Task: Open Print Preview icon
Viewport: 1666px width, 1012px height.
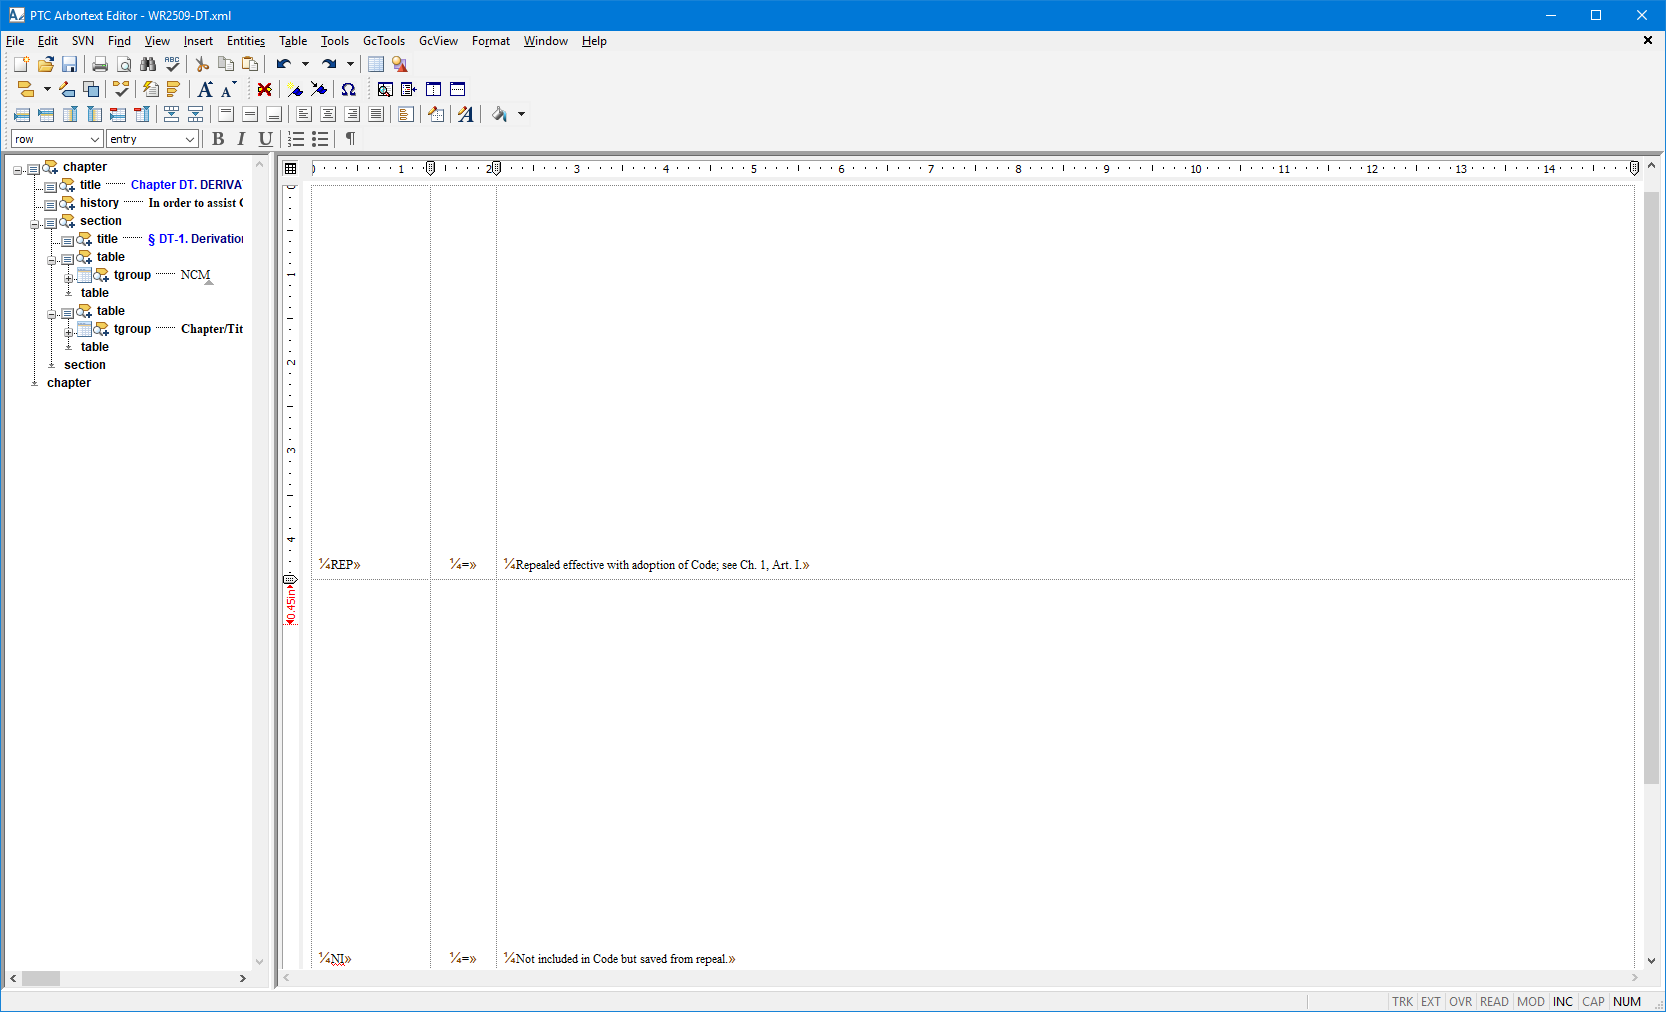Action: point(124,64)
